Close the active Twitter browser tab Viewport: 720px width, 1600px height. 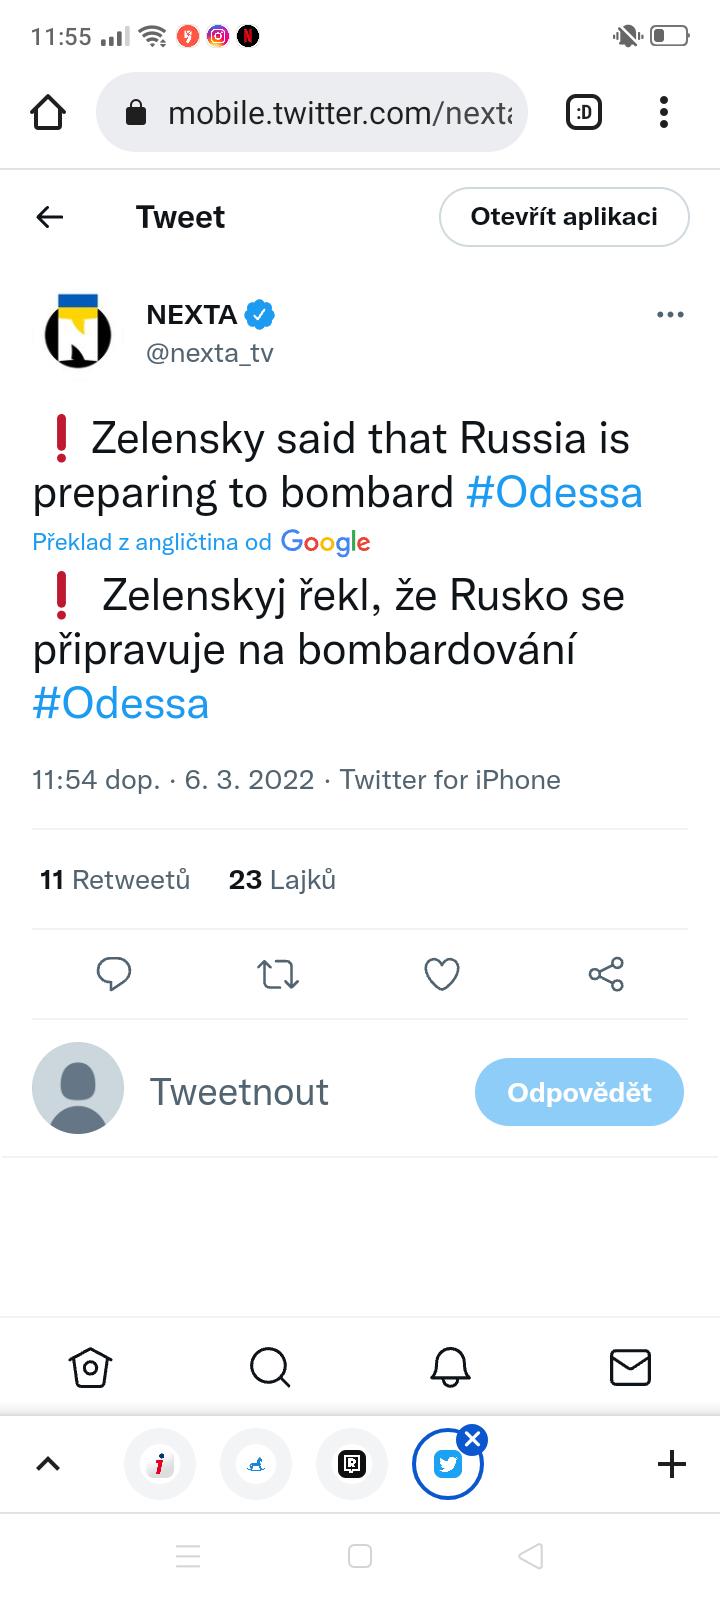tap(474, 1440)
